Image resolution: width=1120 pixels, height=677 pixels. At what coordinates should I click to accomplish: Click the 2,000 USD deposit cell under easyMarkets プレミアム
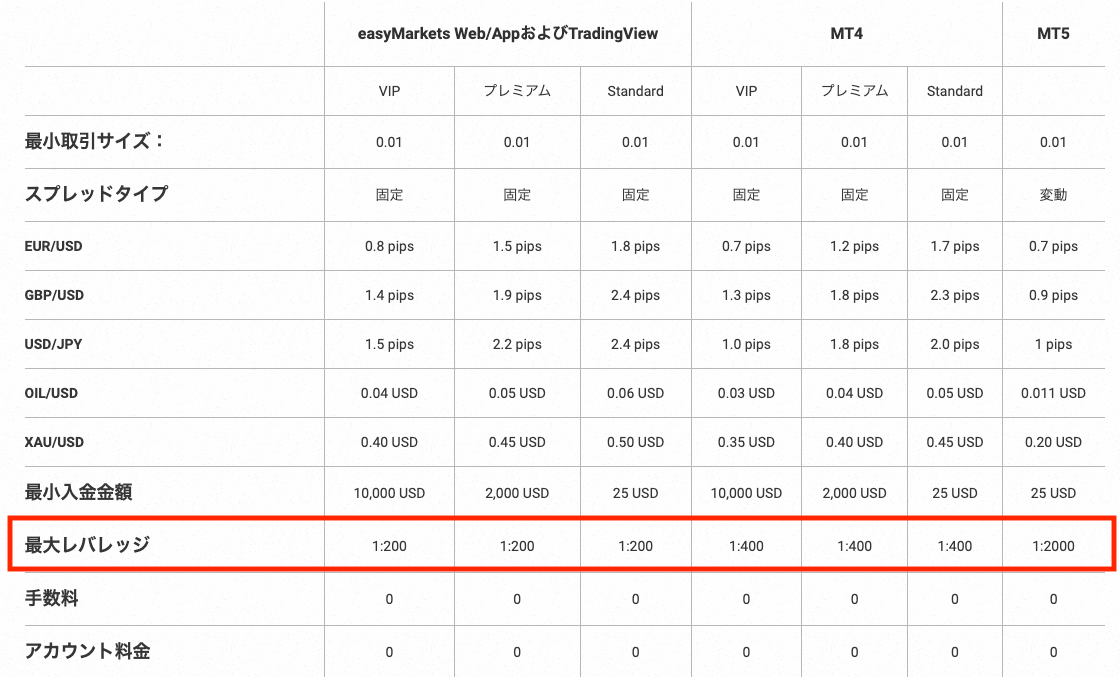517,493
